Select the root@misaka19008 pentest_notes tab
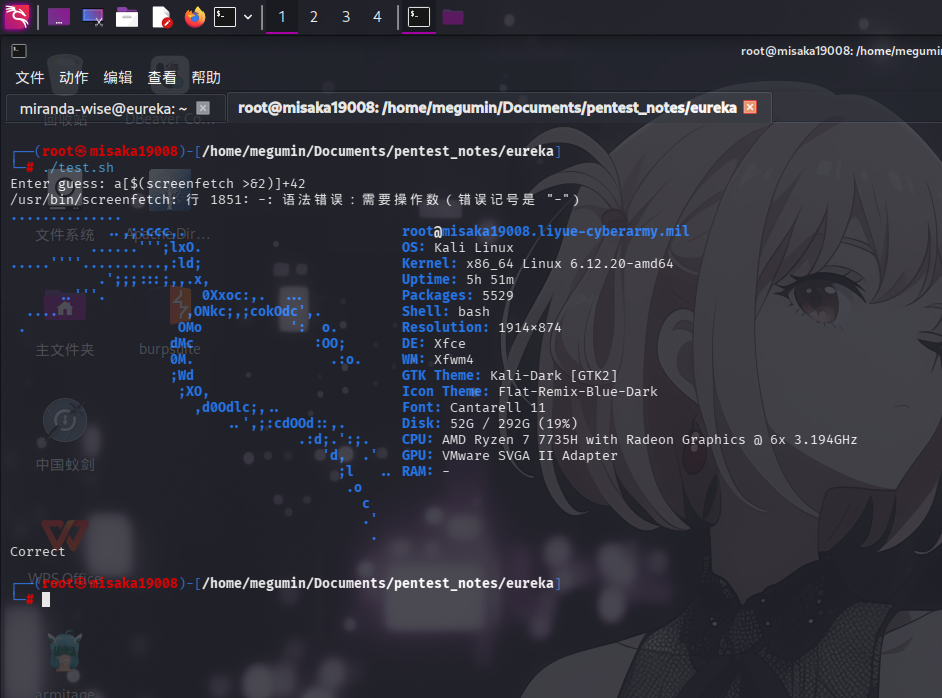Viewport: 942px width, 698px height. (487, 108)
